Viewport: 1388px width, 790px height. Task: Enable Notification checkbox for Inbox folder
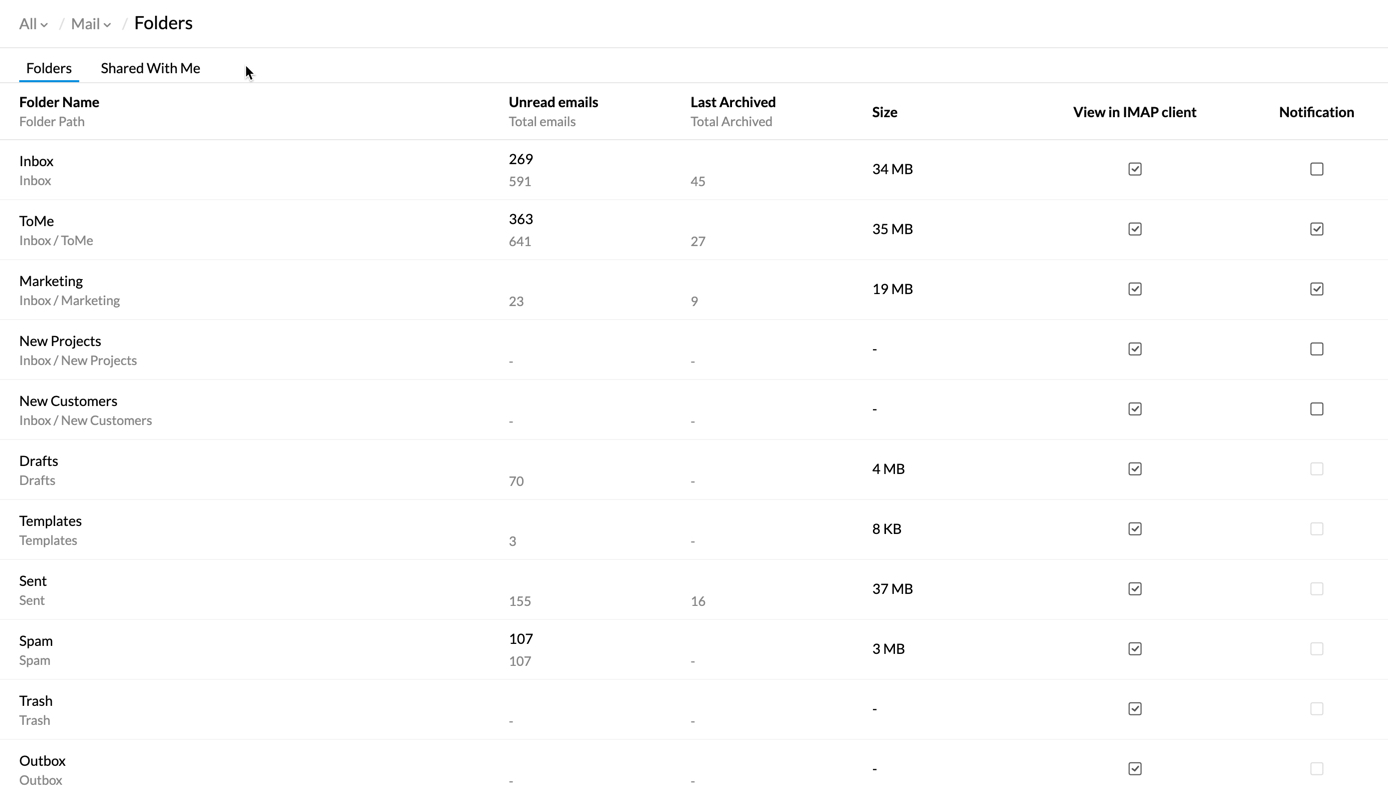[x=1316, y=169]
